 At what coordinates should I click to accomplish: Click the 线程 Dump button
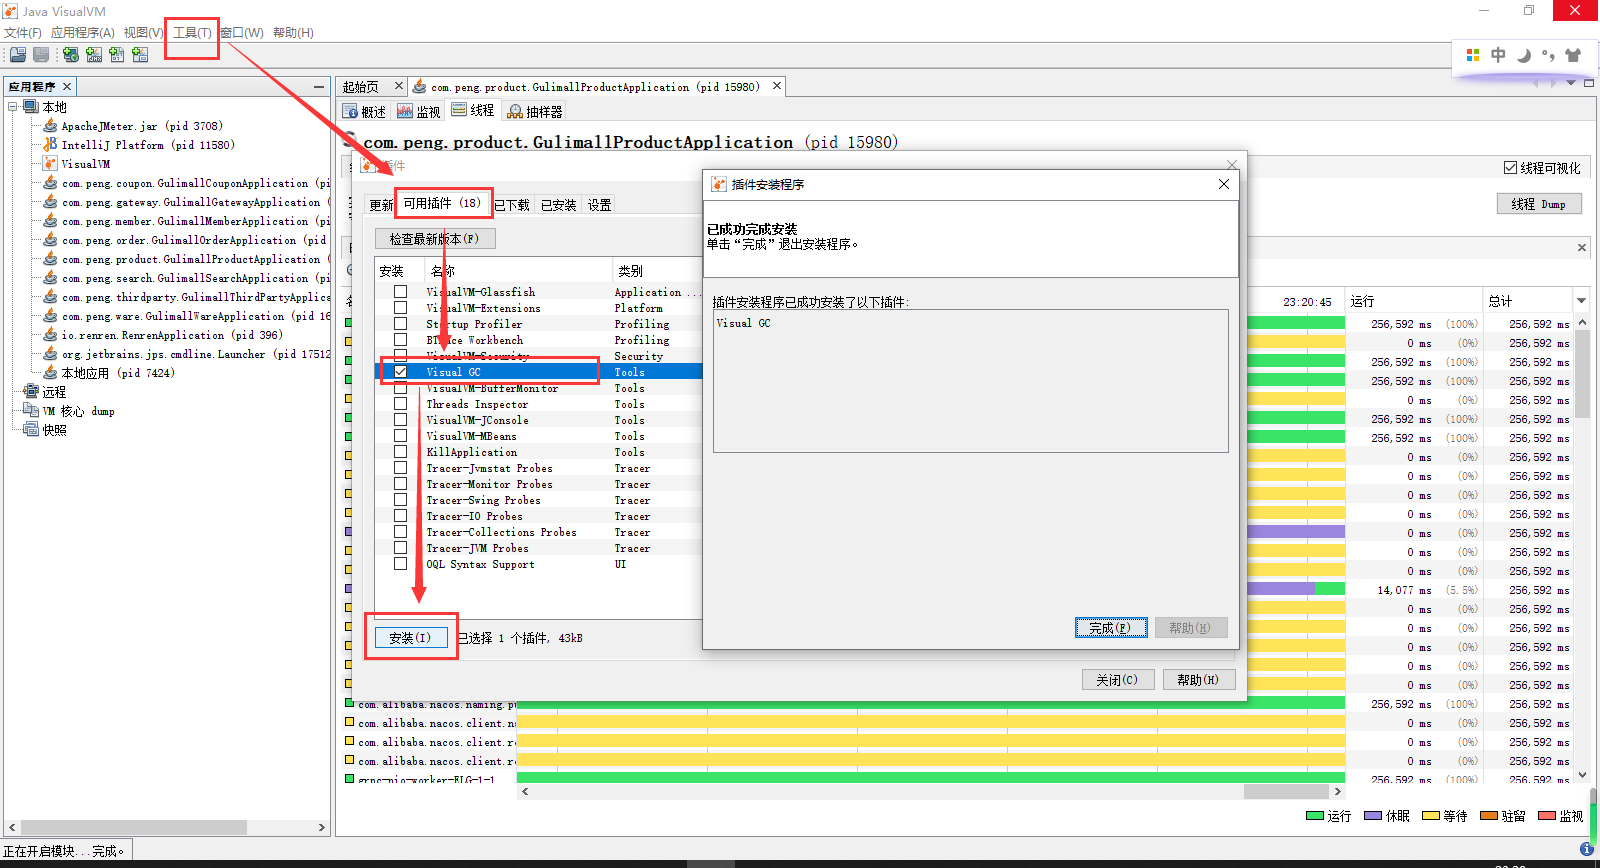1540,204
